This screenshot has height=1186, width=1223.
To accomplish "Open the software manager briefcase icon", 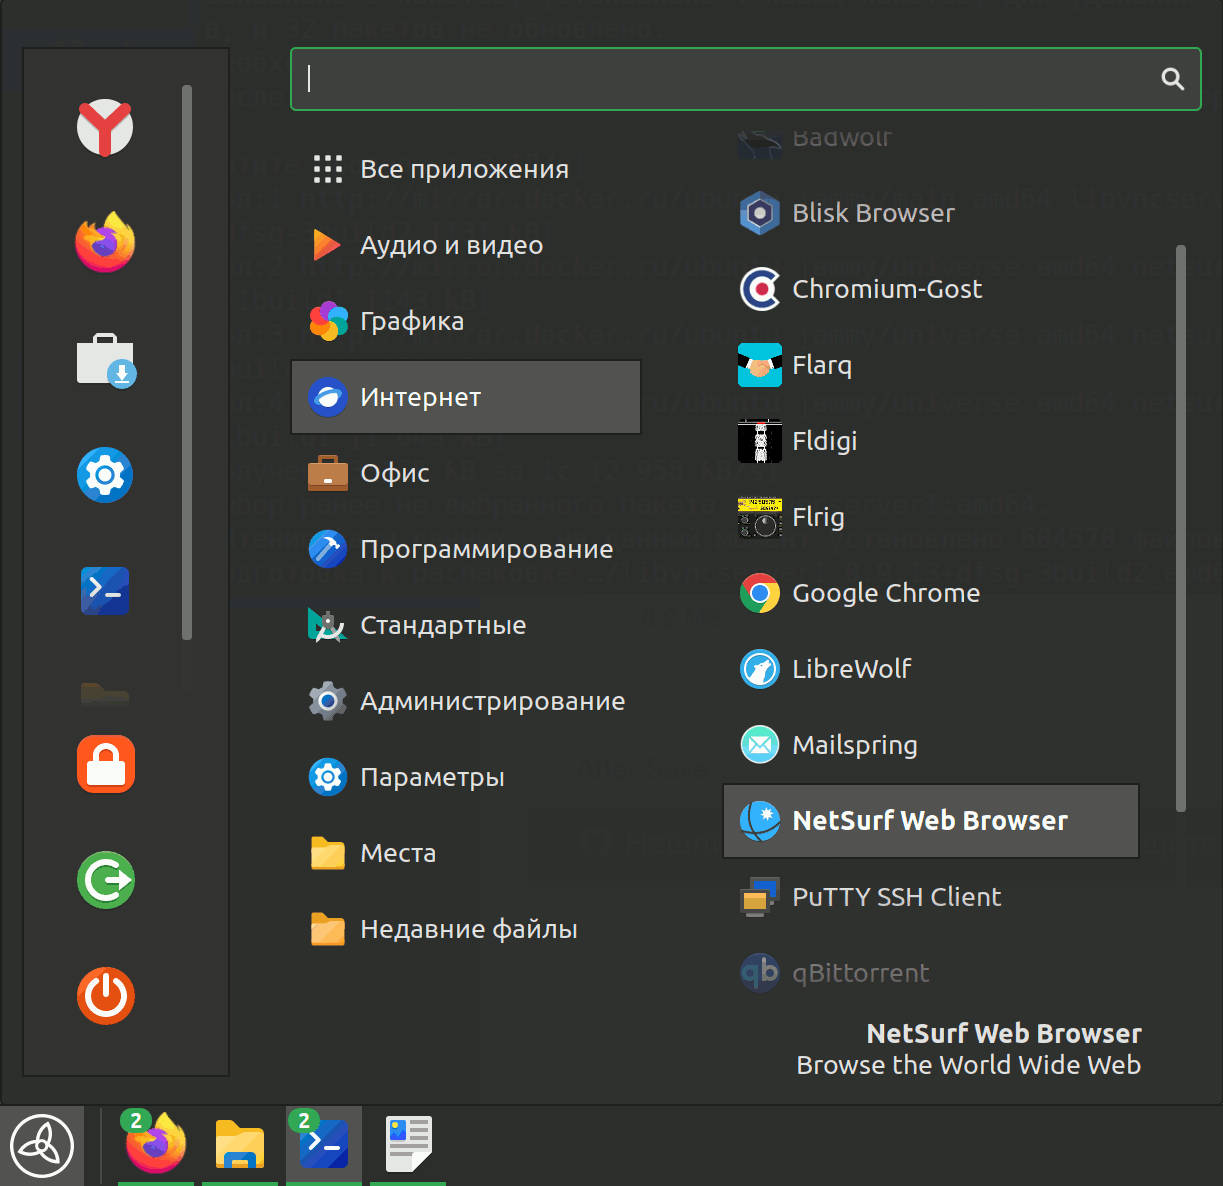I will tap(106, 360).
